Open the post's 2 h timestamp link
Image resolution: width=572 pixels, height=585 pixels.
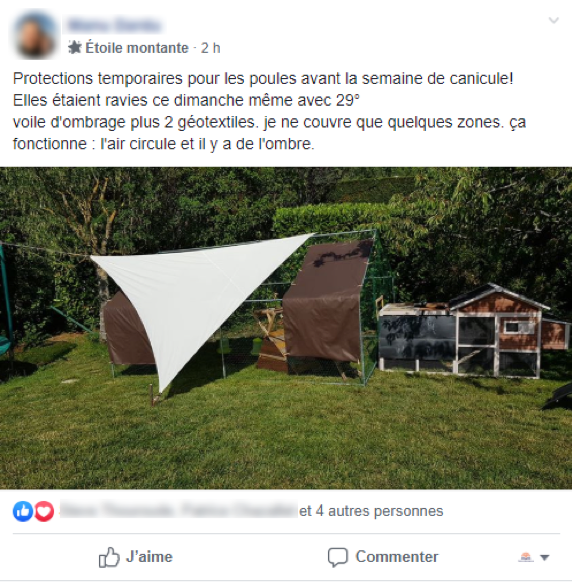[x=210, y=48]
